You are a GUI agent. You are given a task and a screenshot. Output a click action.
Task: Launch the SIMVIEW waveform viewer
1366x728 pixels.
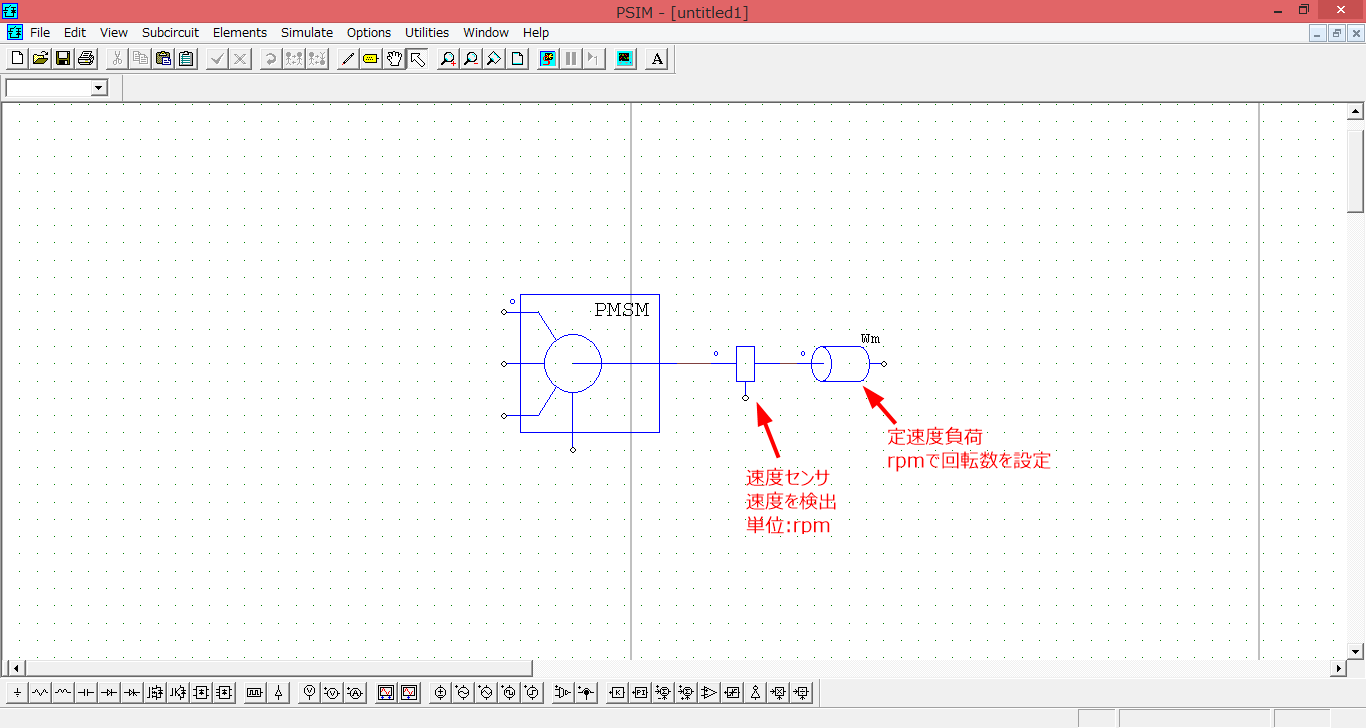click(624, 58)
